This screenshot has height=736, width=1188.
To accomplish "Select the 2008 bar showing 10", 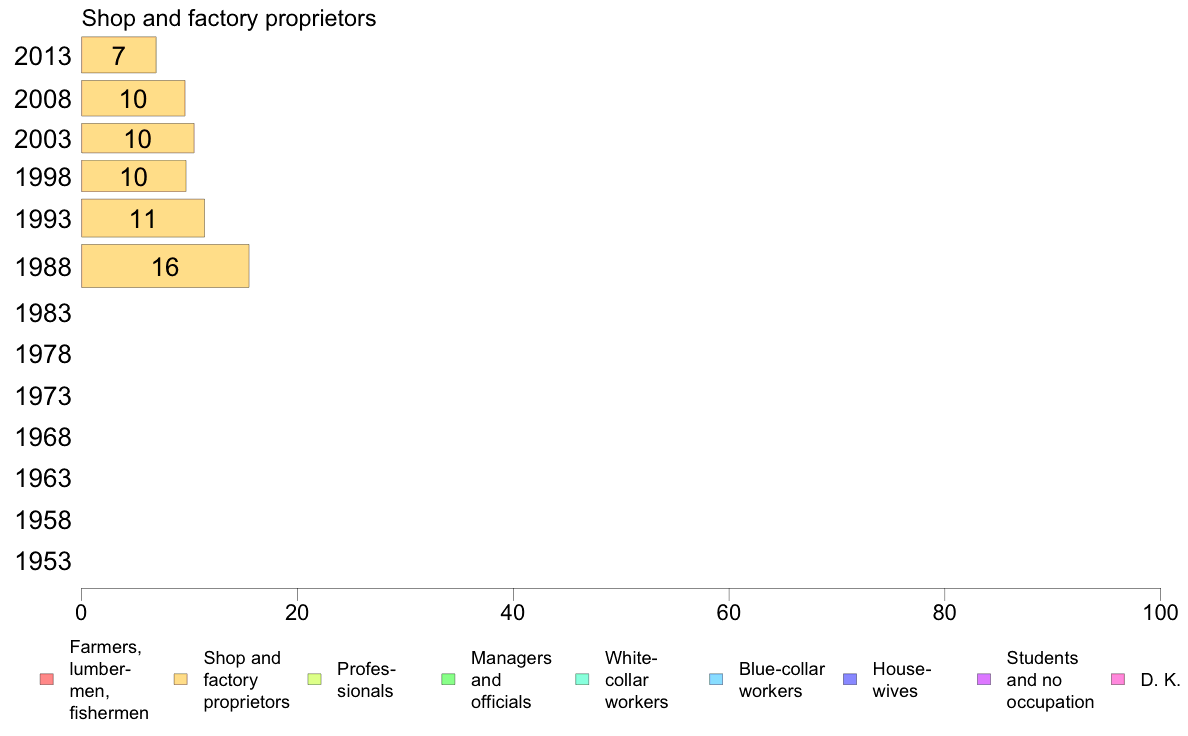I will [132, 98].
